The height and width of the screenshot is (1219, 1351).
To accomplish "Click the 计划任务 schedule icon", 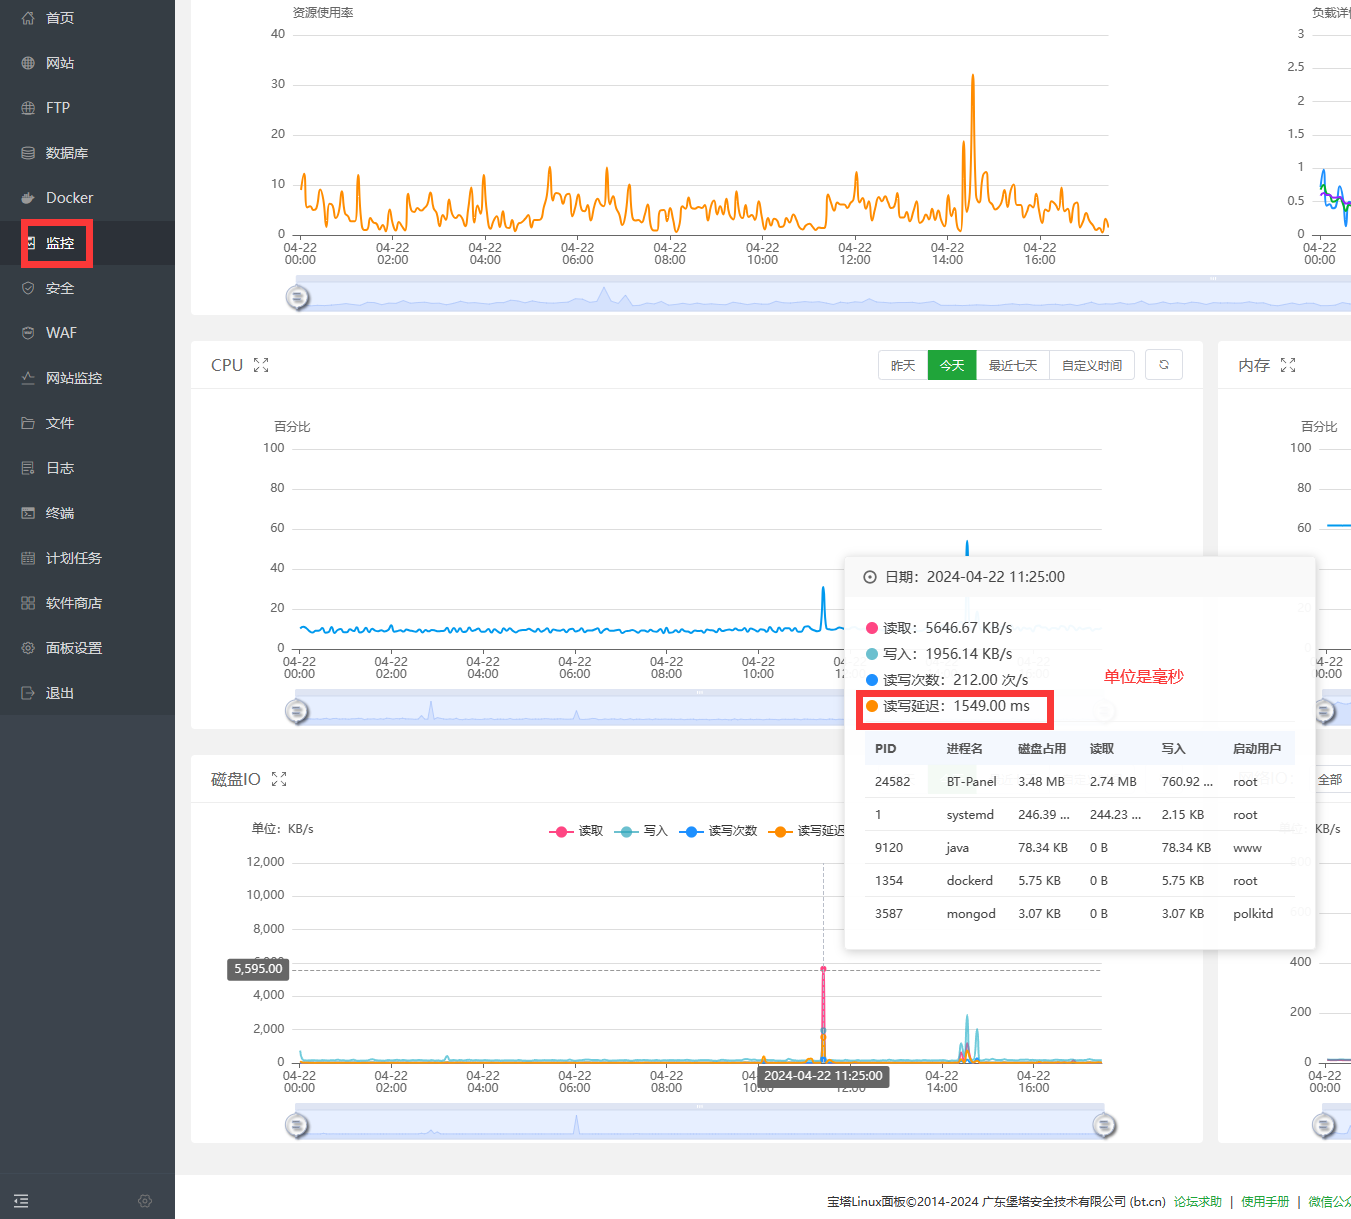I will tap(28, 558).
